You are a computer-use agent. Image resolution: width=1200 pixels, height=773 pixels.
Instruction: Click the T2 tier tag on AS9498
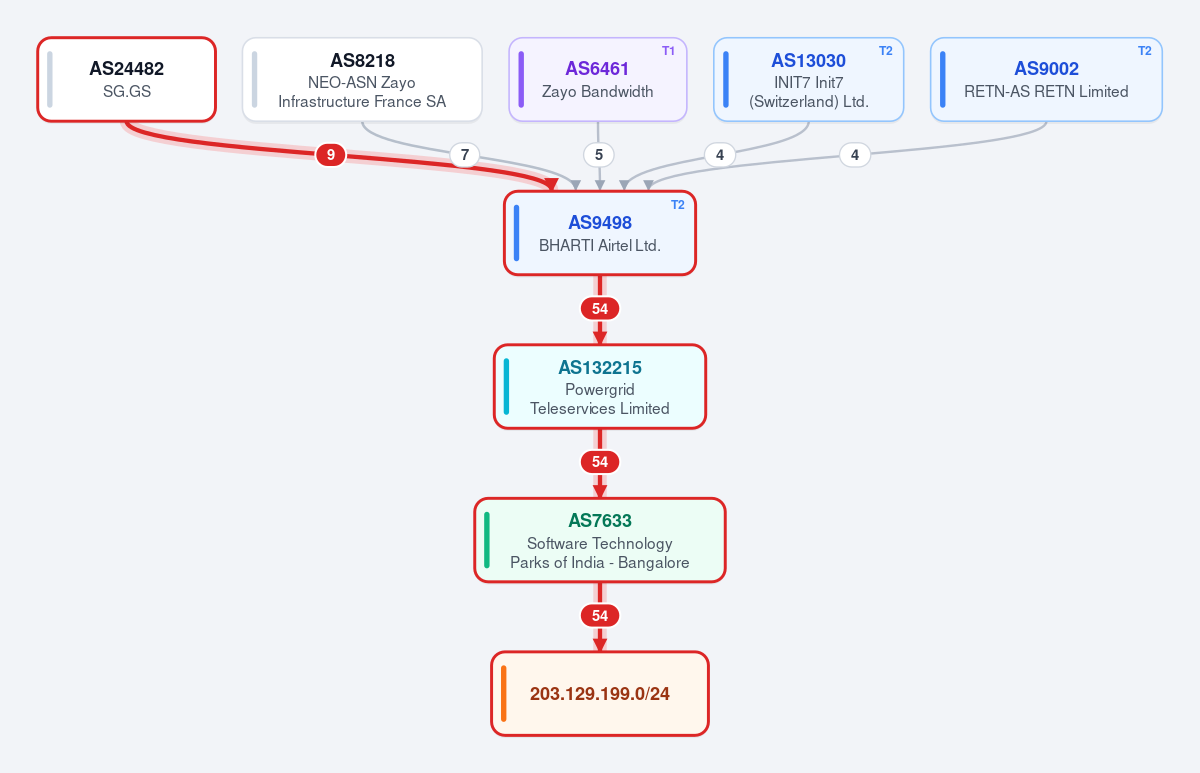coord(677,204)
